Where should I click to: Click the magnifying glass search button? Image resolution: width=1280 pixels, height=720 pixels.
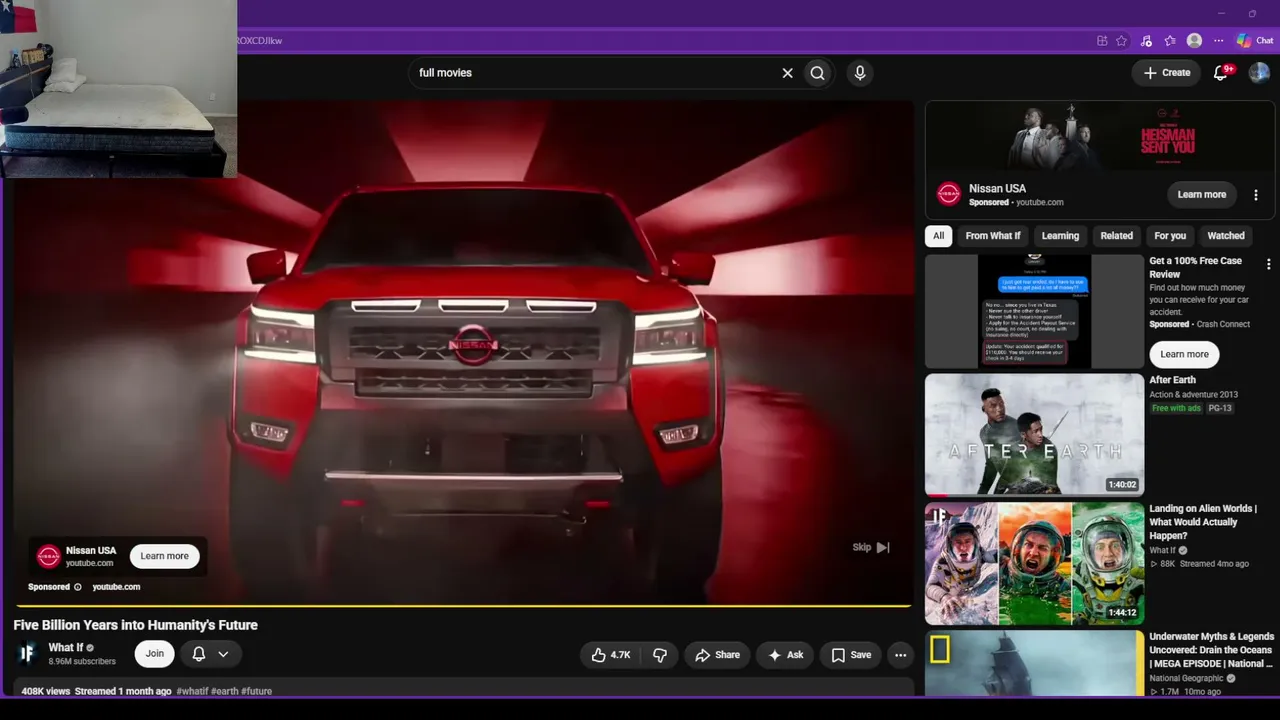[x=818, y=73]
